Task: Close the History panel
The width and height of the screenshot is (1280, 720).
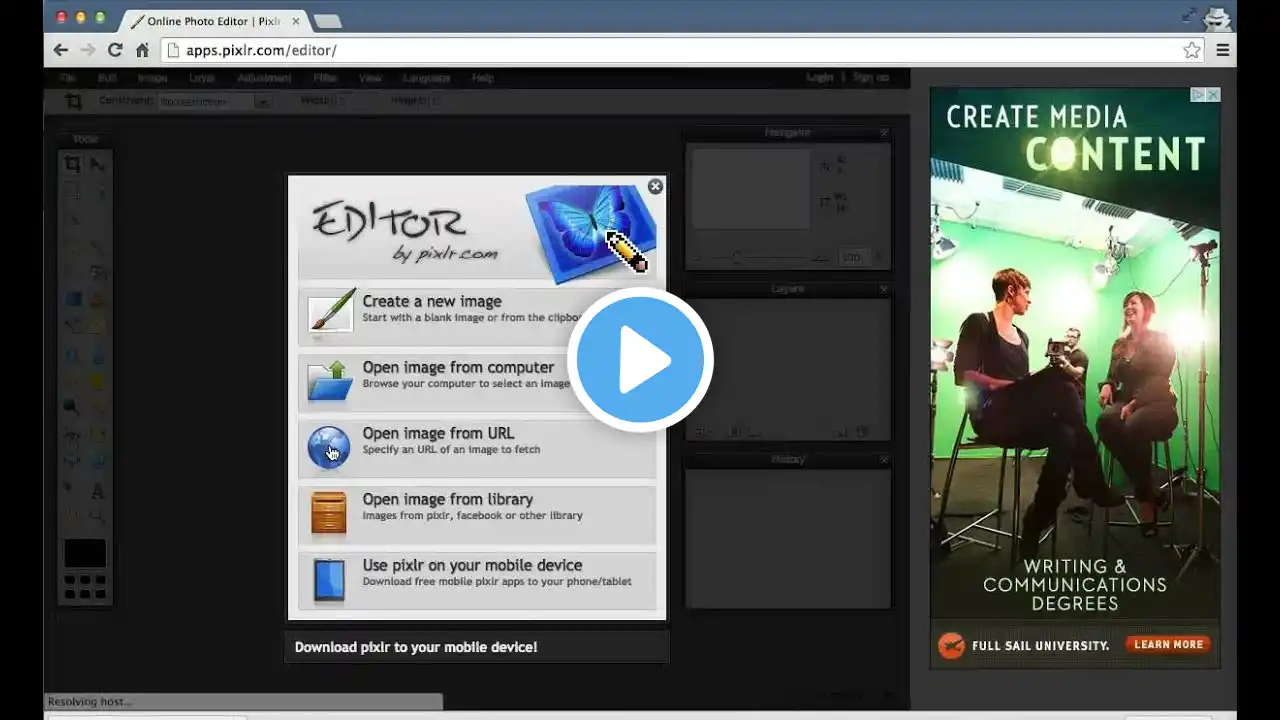Action: click(x=884, y=459)
